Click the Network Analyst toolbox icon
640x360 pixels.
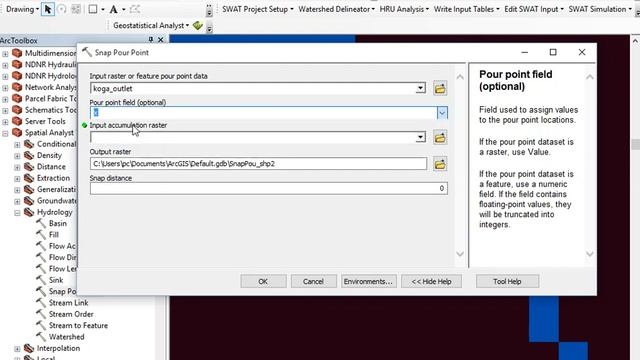17,87
